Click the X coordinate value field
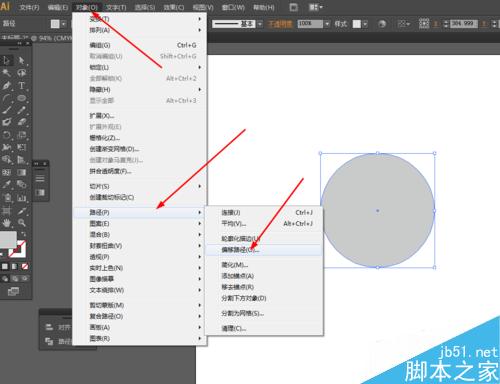 coord(463,24)
